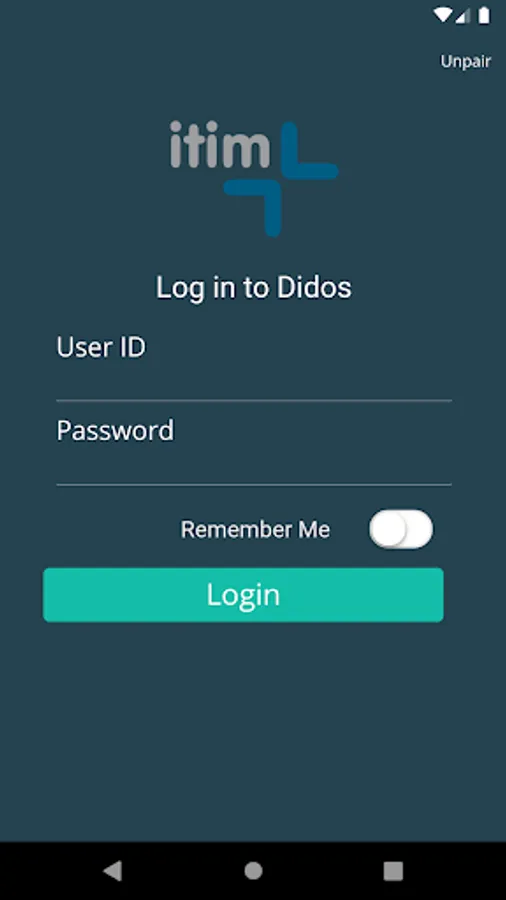Tap the underline beneath User ID
Image resolution: width=506 pixels, height=900 pixels.
point(254,400)
